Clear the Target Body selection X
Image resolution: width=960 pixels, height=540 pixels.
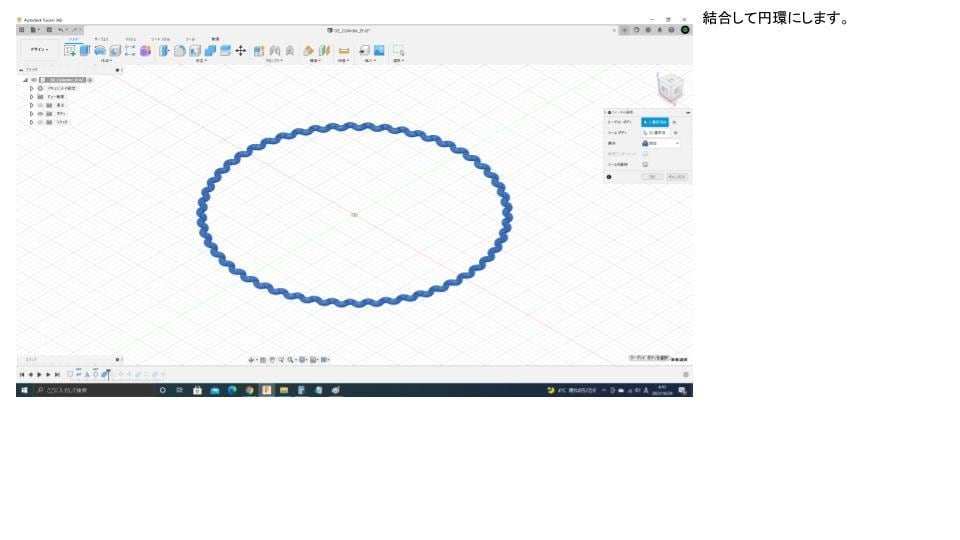tap(675, 122)
